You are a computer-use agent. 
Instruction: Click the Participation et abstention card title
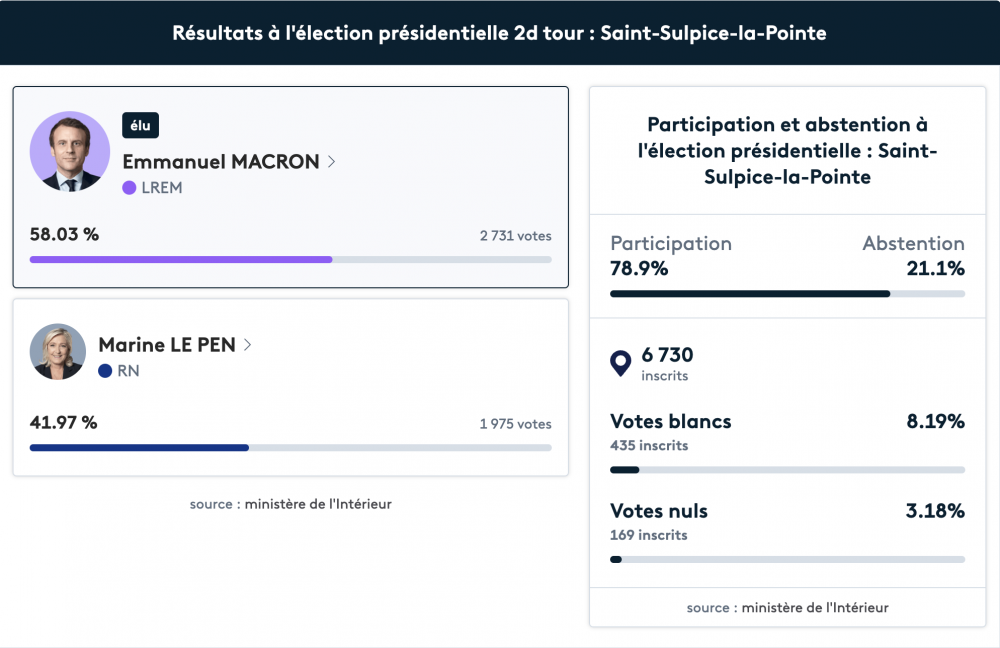point(787,151)
